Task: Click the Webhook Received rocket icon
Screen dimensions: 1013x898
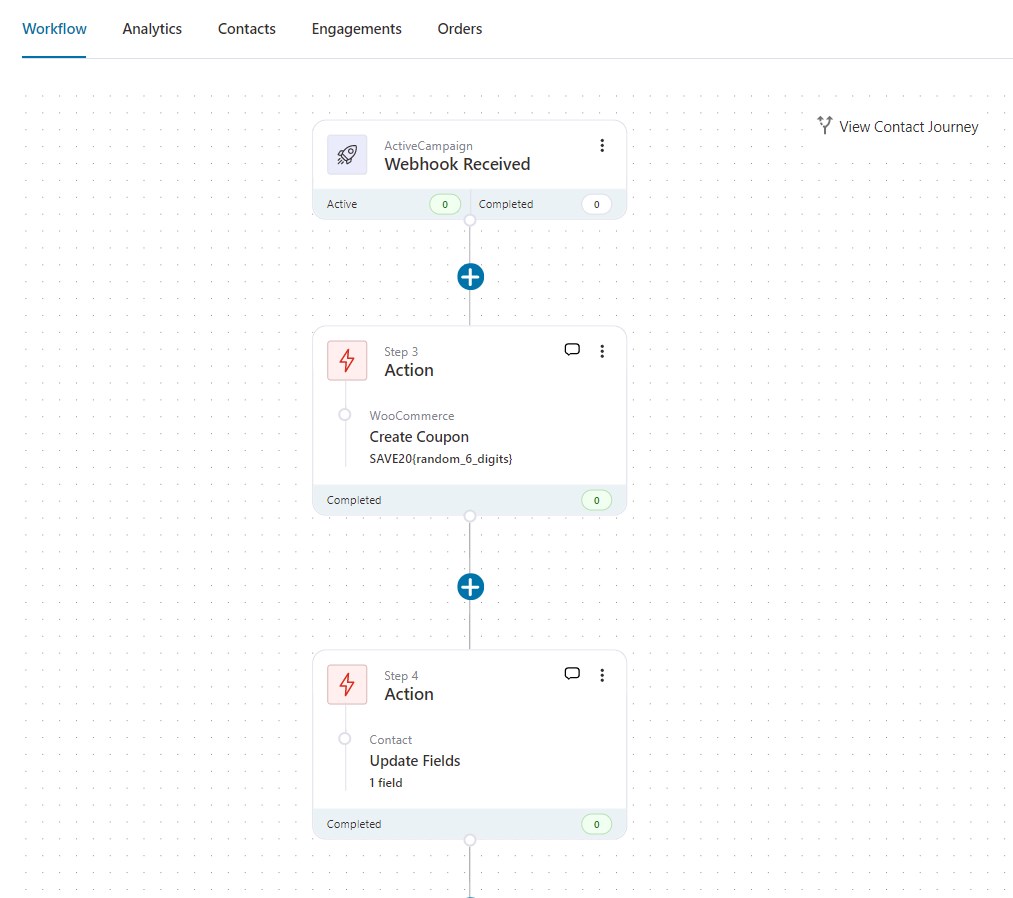Action: (x=347, y=155)
